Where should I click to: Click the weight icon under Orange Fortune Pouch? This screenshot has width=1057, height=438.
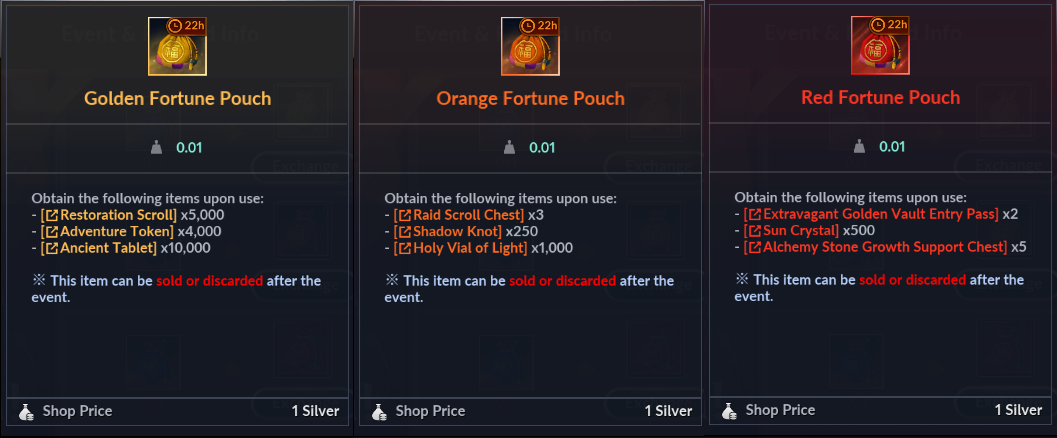tap(507, 148)
